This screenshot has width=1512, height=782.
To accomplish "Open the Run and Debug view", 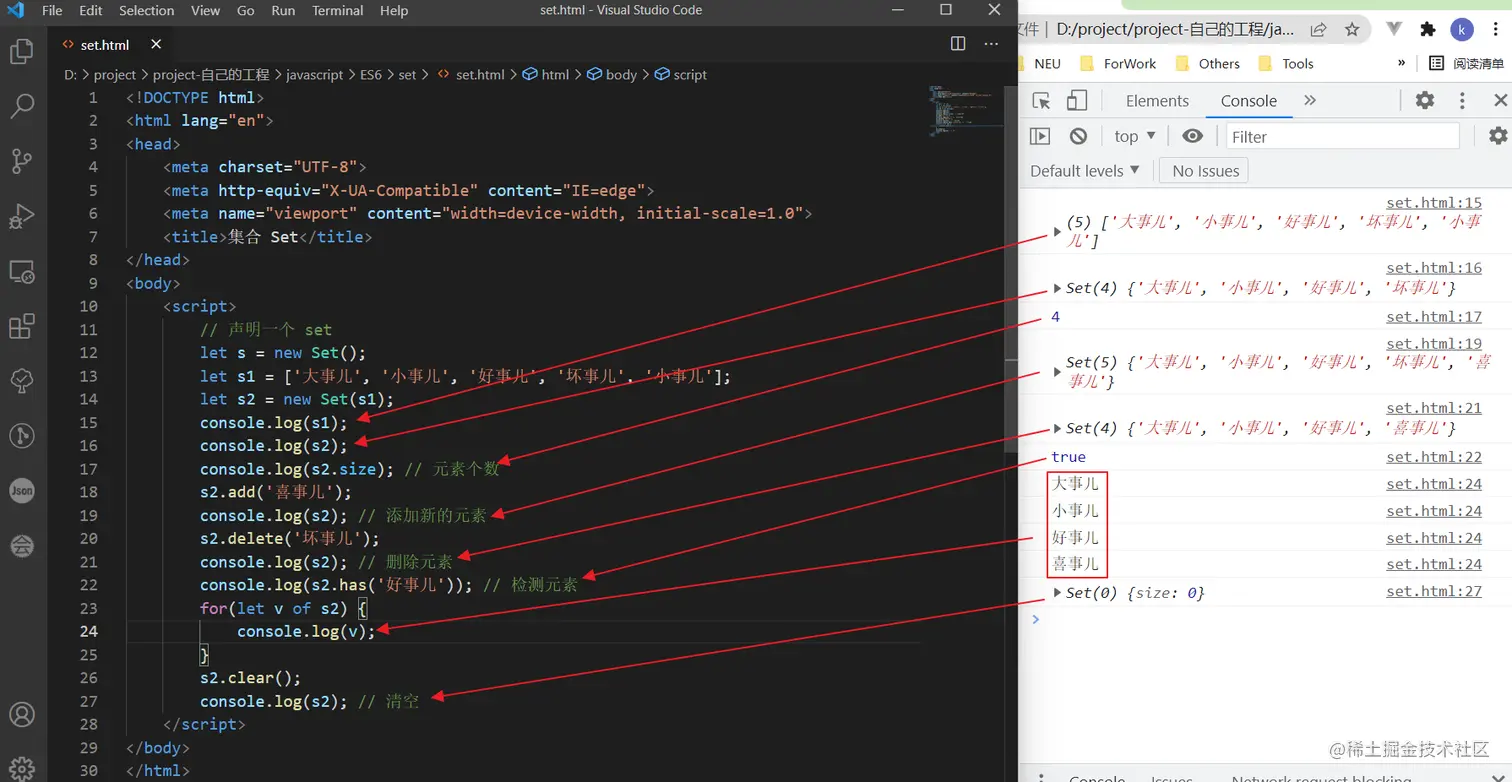I will pyautogui.click(x=22, y=216).
